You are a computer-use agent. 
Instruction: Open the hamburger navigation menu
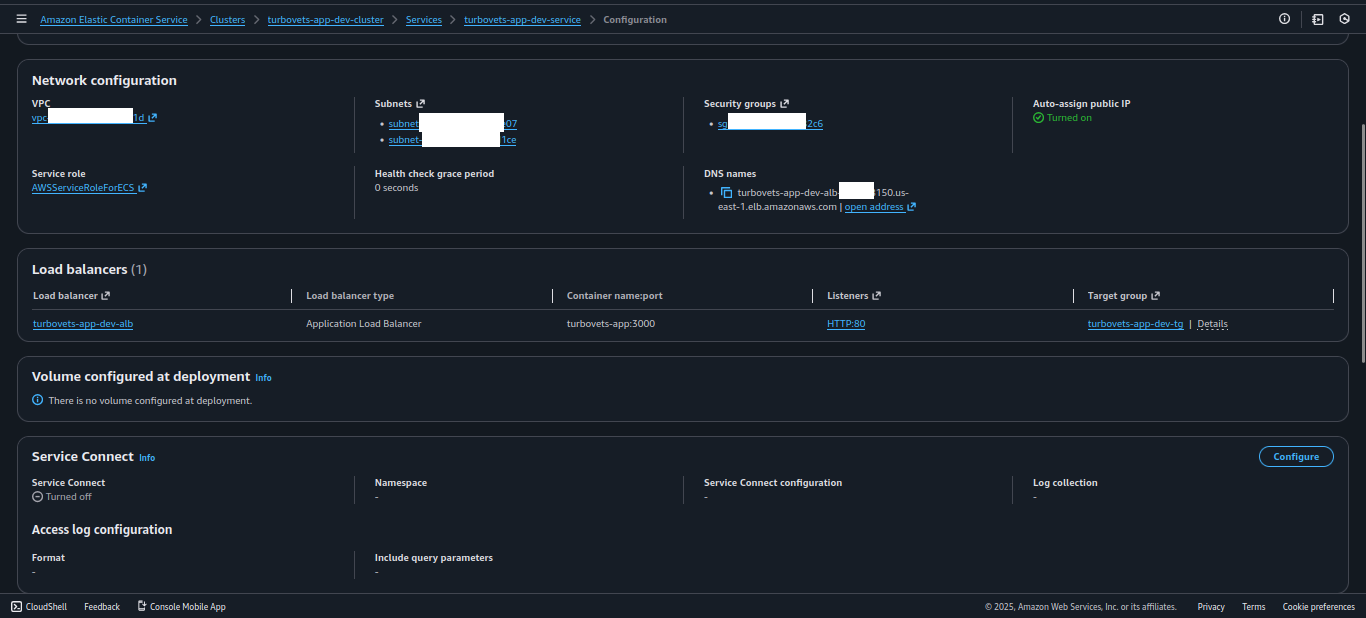pos(21,18)
